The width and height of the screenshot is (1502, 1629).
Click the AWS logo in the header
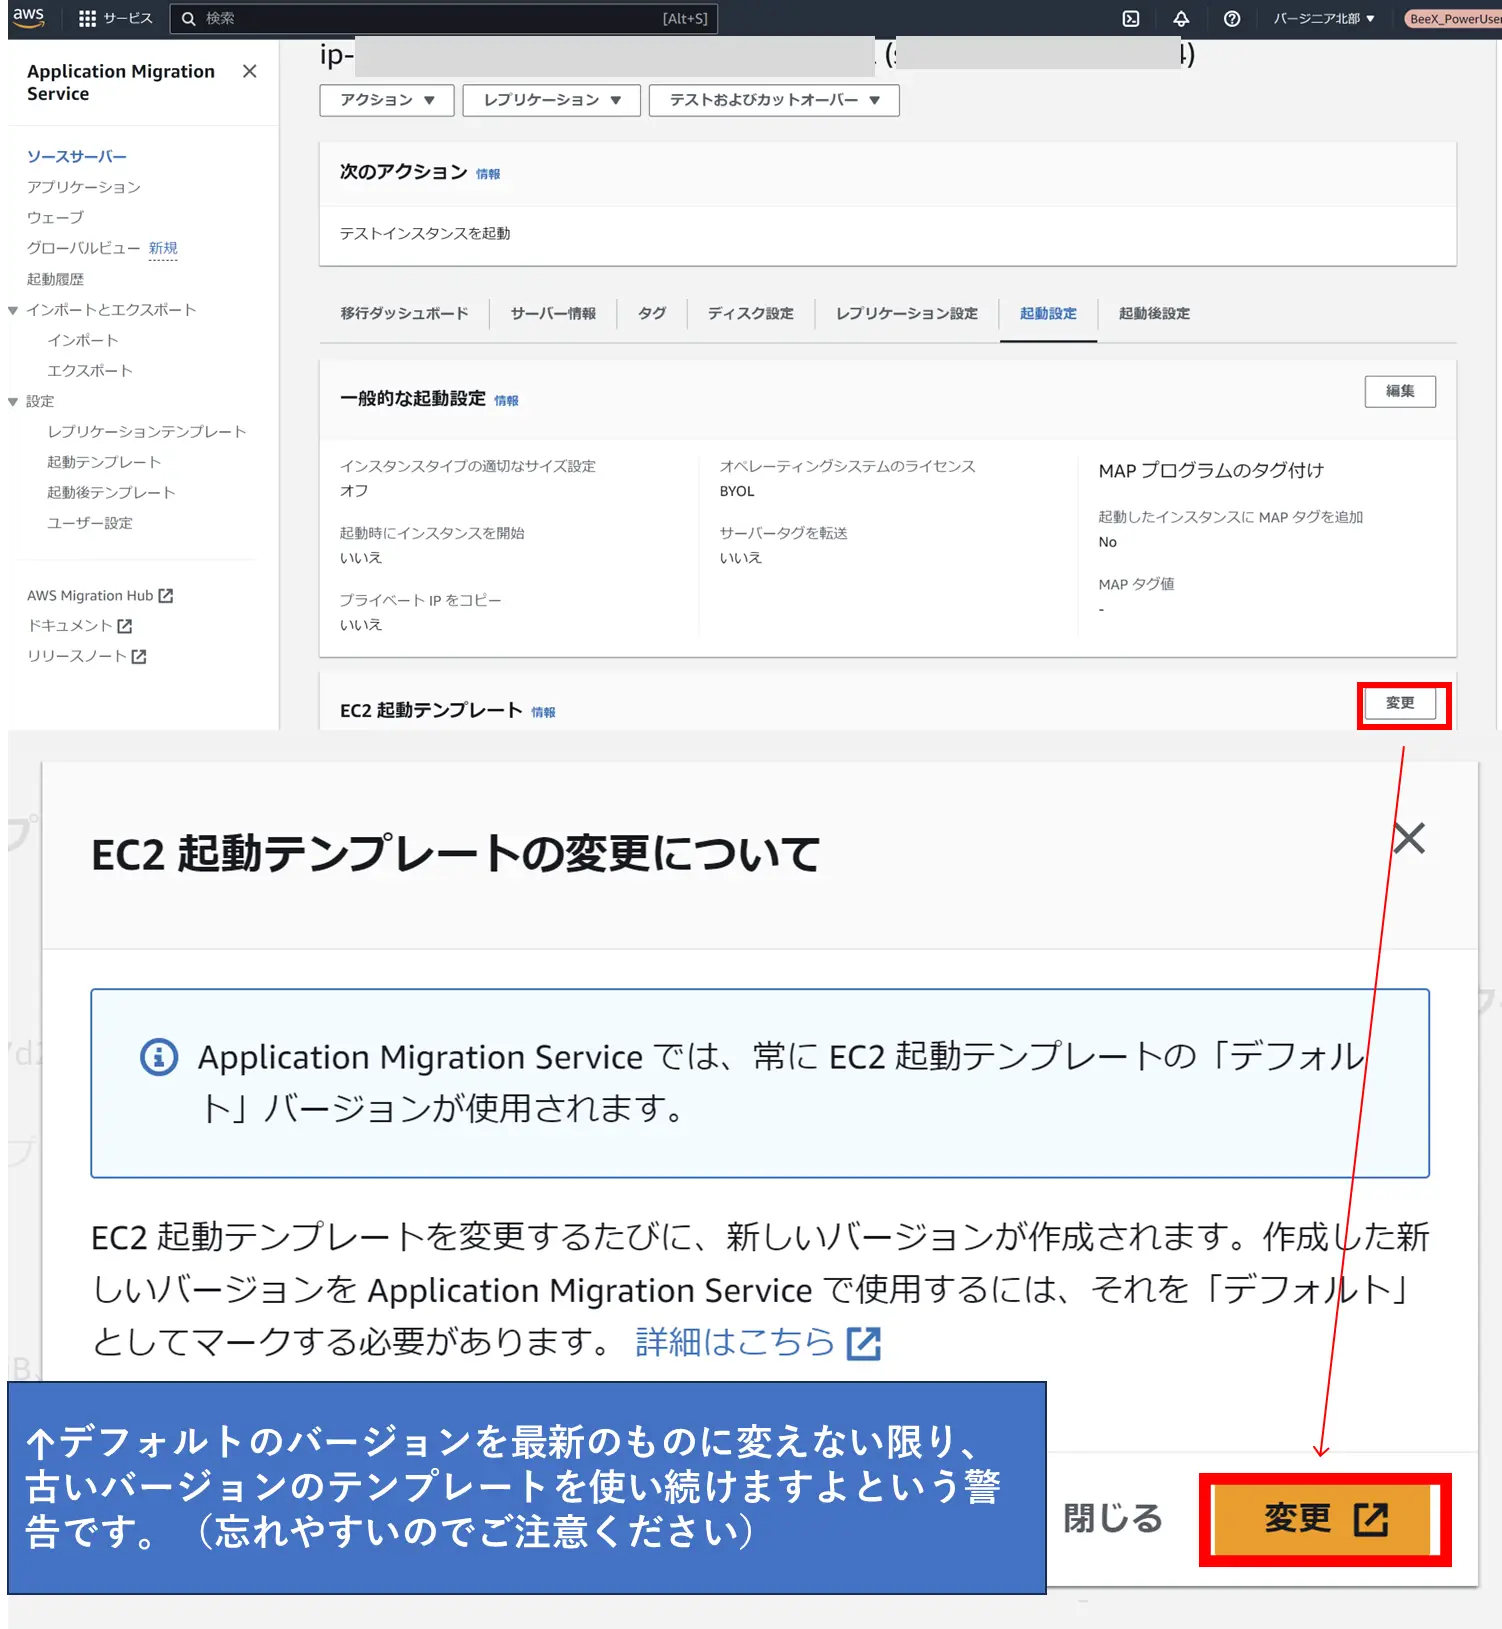(29, 17)
